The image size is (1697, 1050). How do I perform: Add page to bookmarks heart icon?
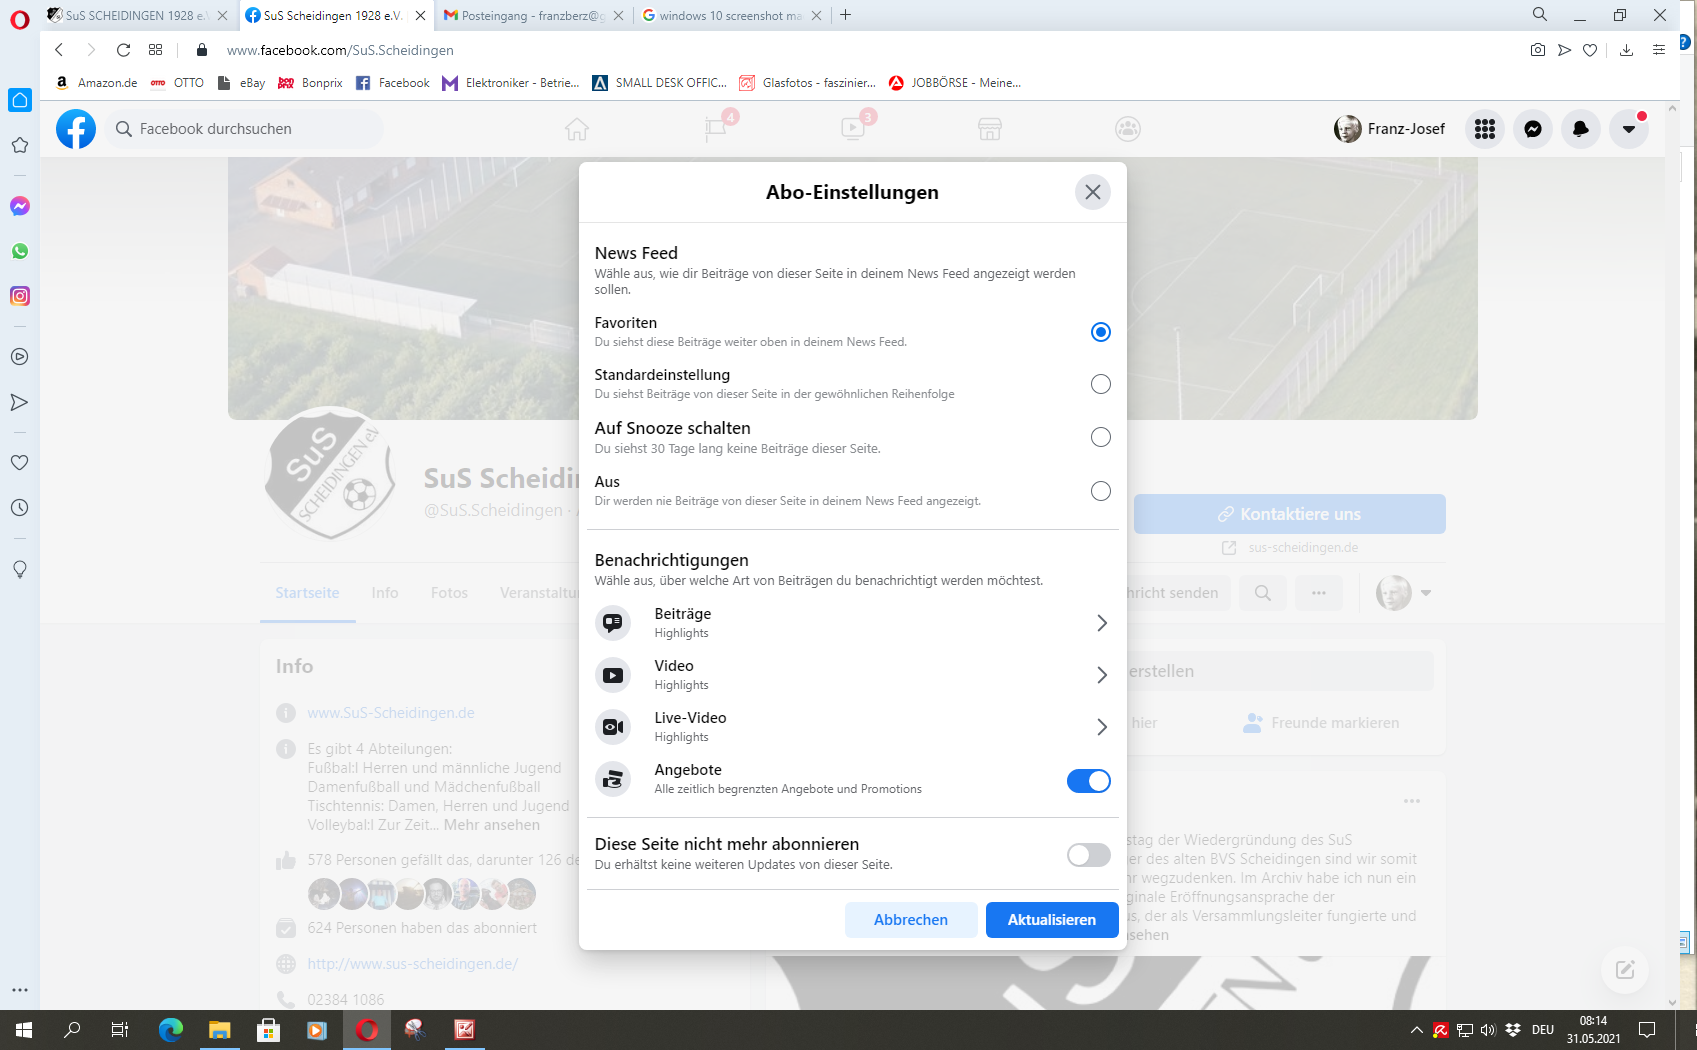point(1590,50)
